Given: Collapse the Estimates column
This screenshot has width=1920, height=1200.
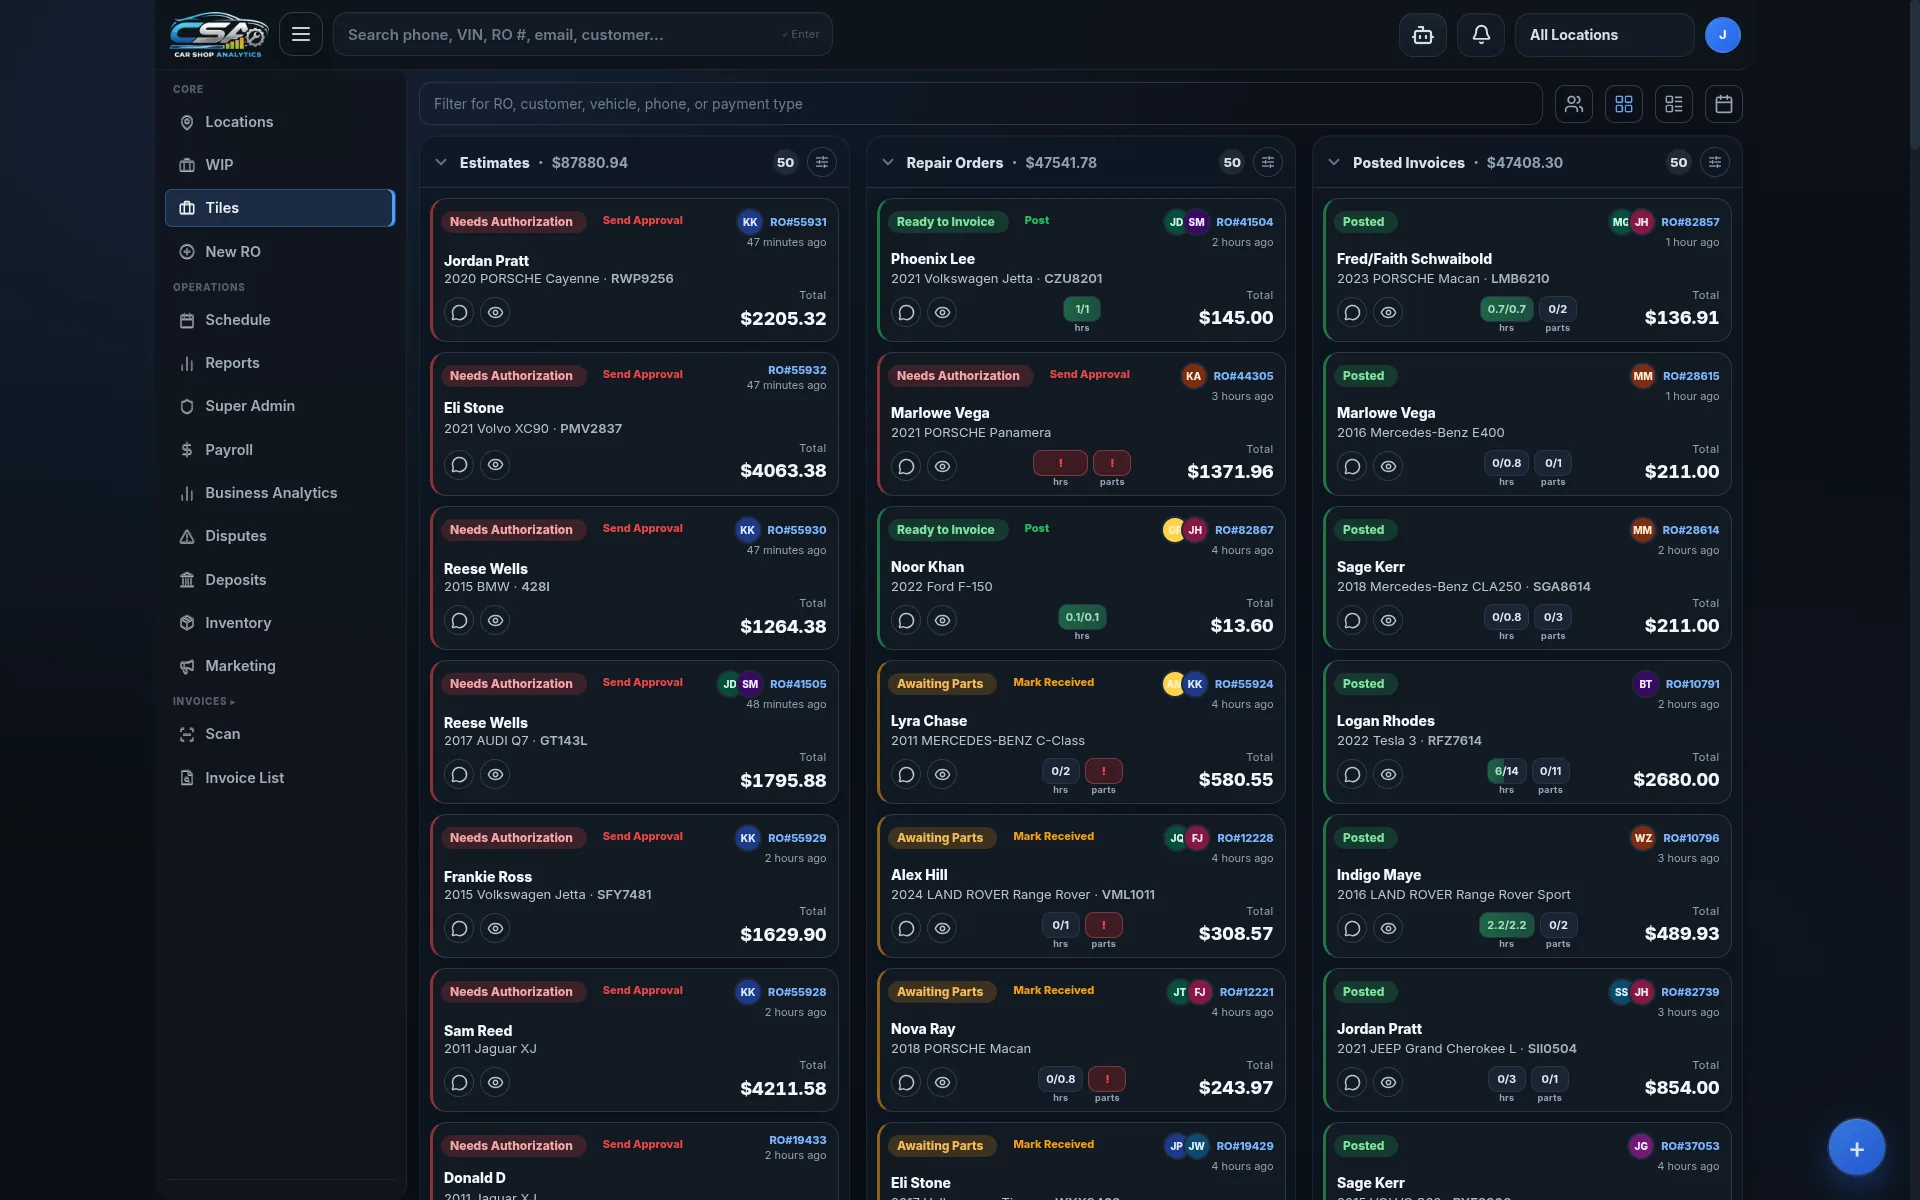Looking at the screenshot, I should tap(441, 162).
